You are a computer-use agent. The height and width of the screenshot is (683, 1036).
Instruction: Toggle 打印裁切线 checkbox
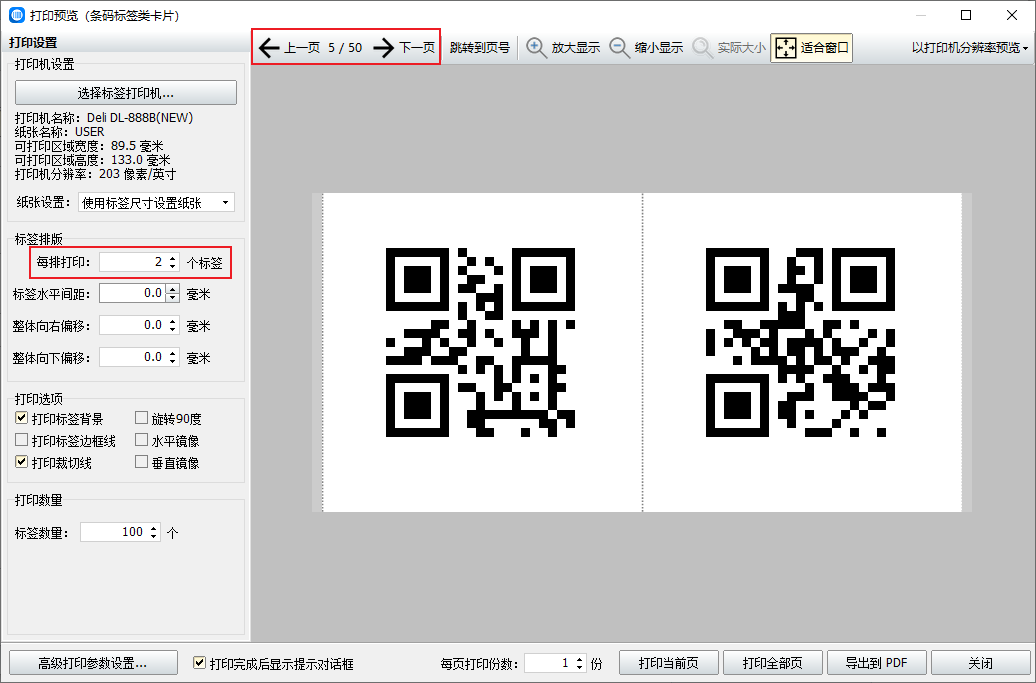[22, 462]
